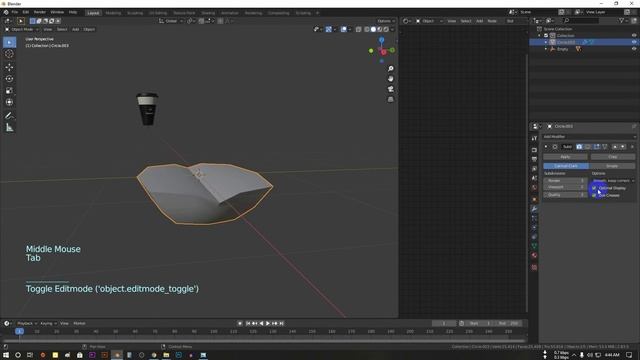The image size is (640, 360).
Task: Open viewport Options dropdown
Action: pyautogui.click(x=386, y=21)
